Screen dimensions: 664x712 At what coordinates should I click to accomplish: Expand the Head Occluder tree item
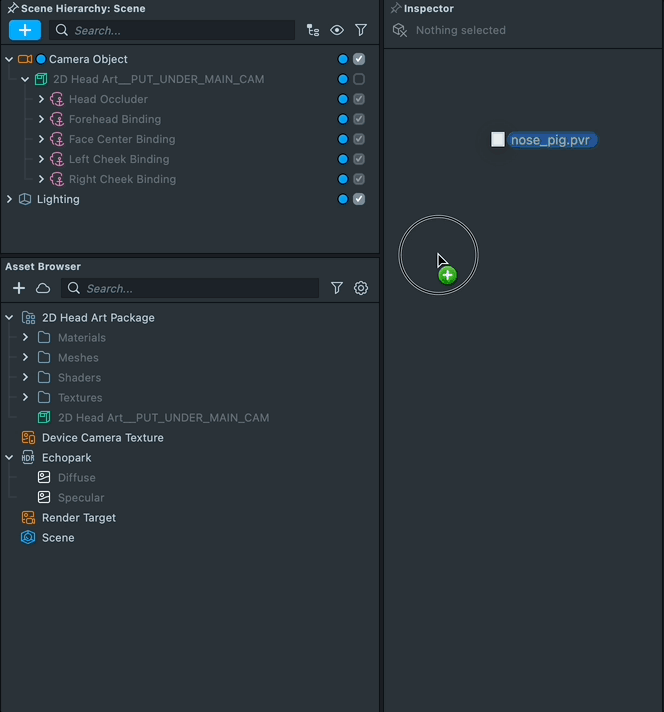(x=41, y=99)
